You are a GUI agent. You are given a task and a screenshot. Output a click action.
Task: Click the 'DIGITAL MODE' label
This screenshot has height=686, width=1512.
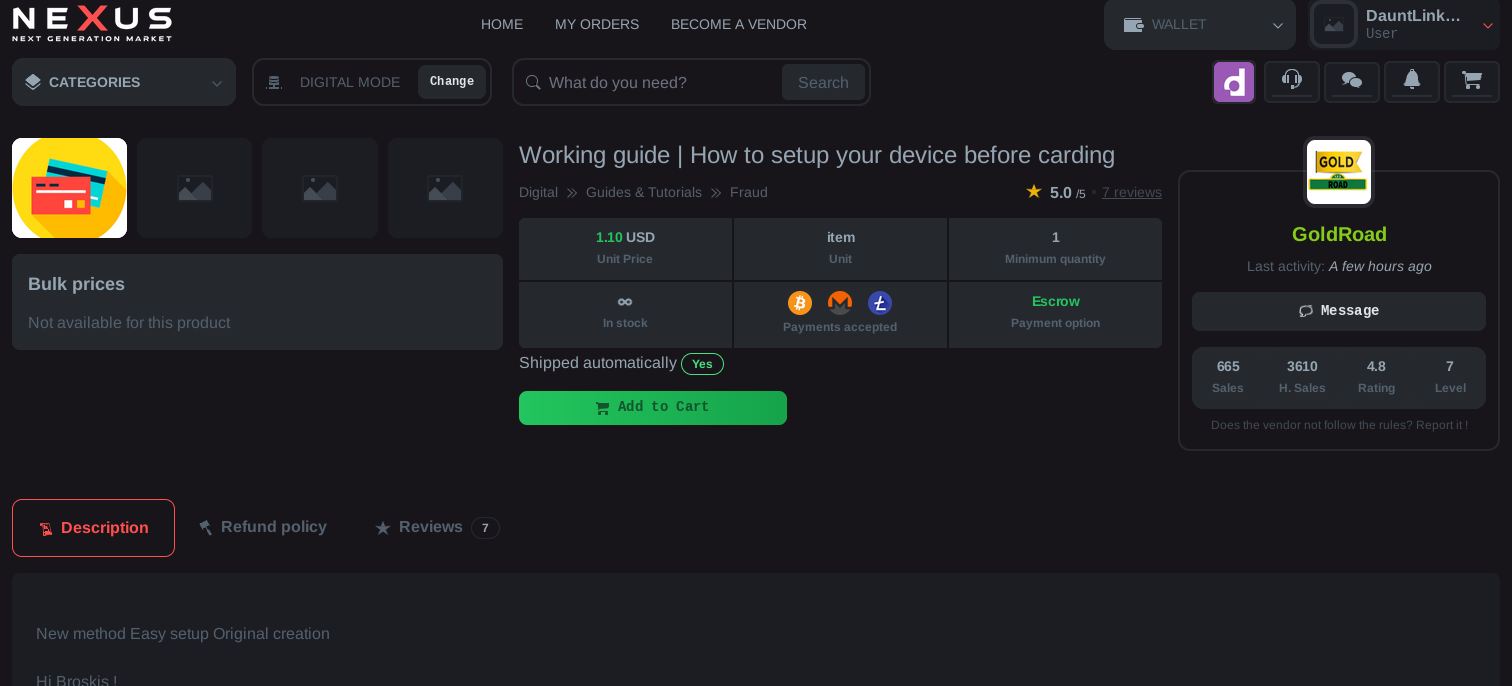tap(350, 82)
